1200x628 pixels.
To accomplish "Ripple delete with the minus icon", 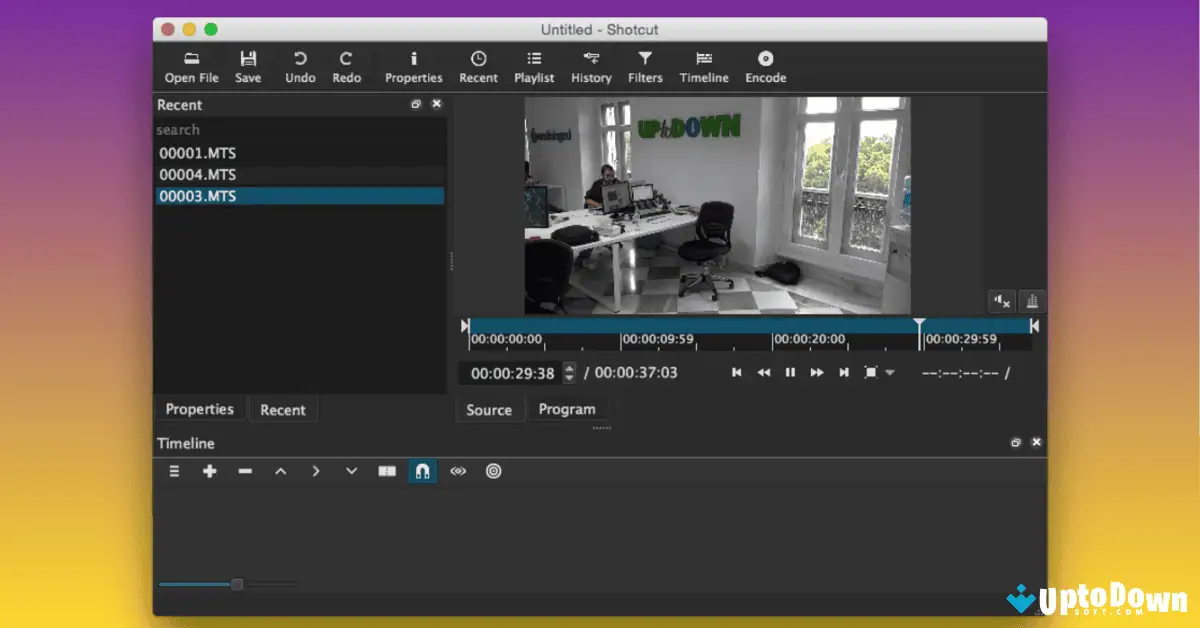I will coord(245,471).
